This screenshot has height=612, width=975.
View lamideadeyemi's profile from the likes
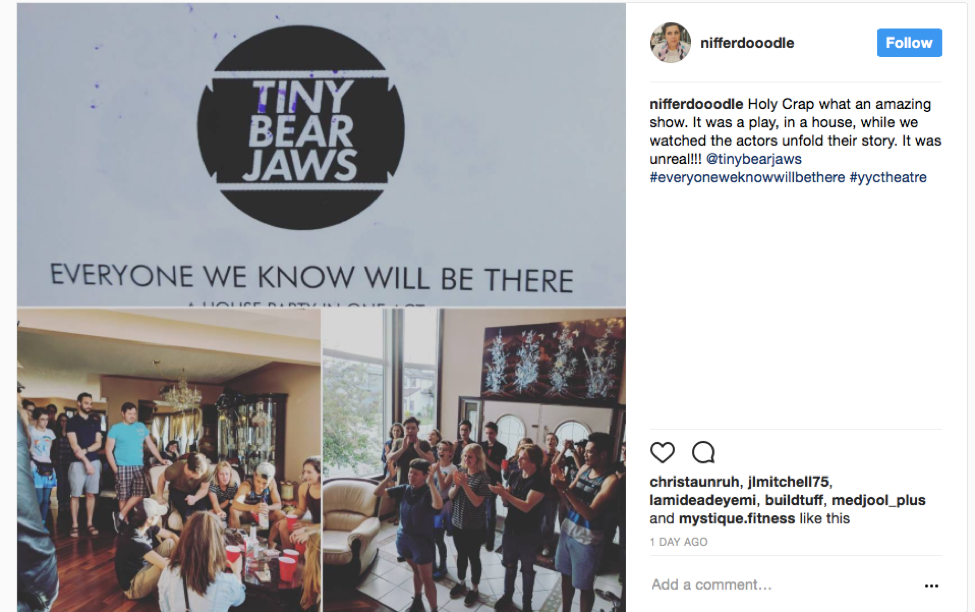(703, 500)
